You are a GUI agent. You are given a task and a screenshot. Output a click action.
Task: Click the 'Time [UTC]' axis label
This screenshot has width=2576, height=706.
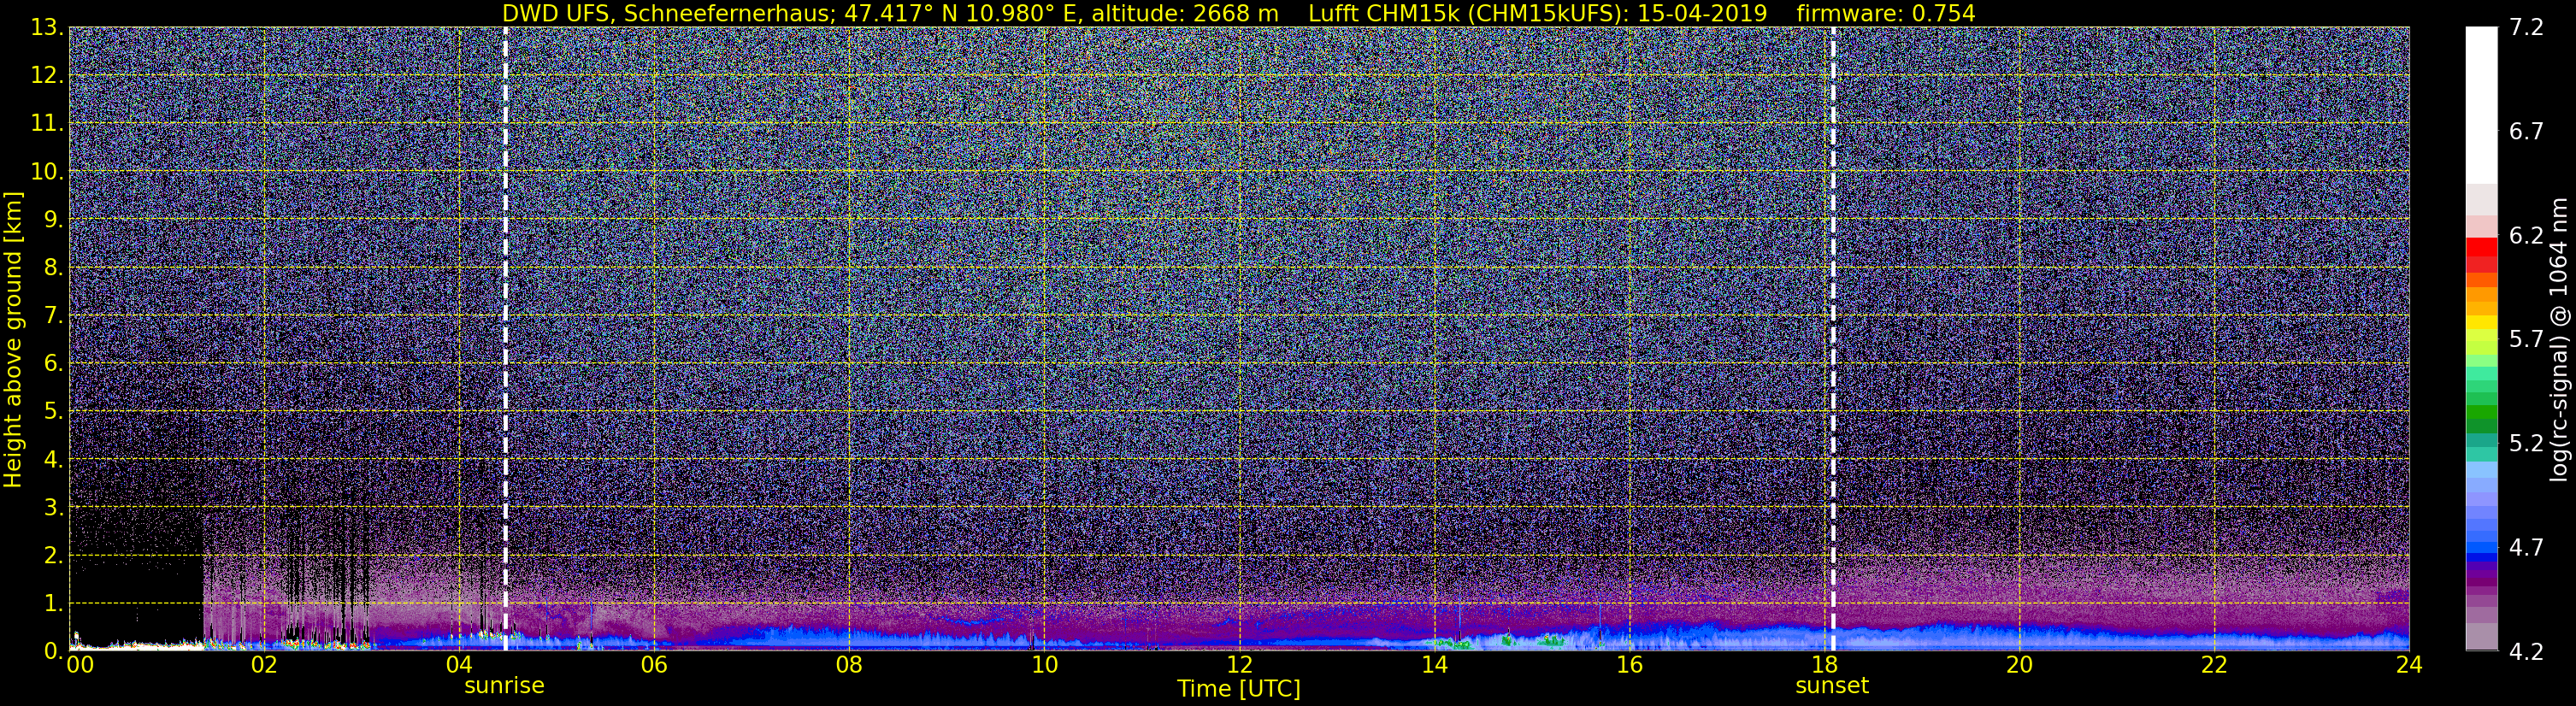1239,689
